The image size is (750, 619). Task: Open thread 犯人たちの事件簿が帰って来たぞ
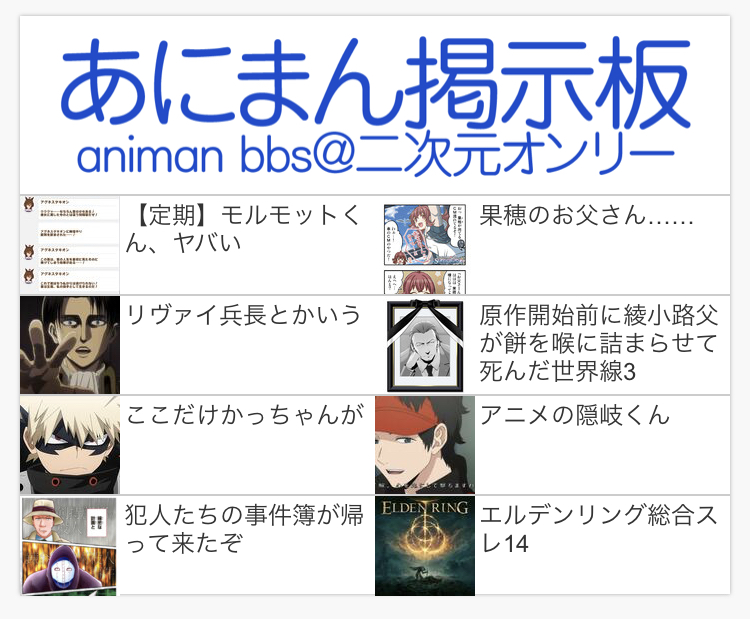point(244,529)
